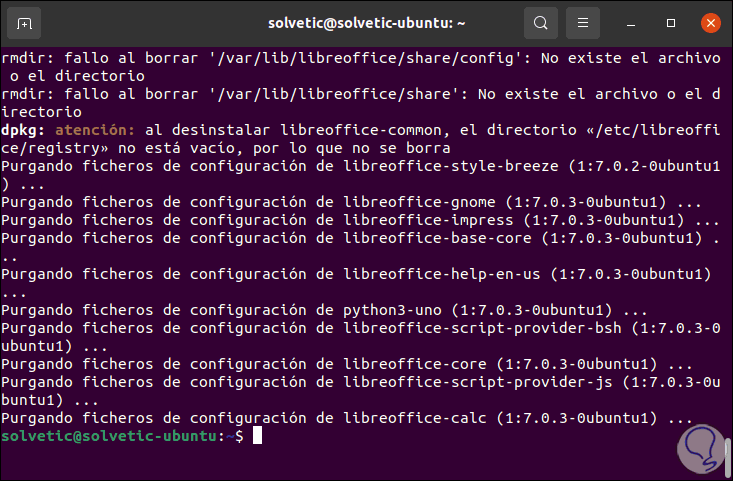Click the 'libreoffice-script-provider-bsh' package name

tap(482, 328)
